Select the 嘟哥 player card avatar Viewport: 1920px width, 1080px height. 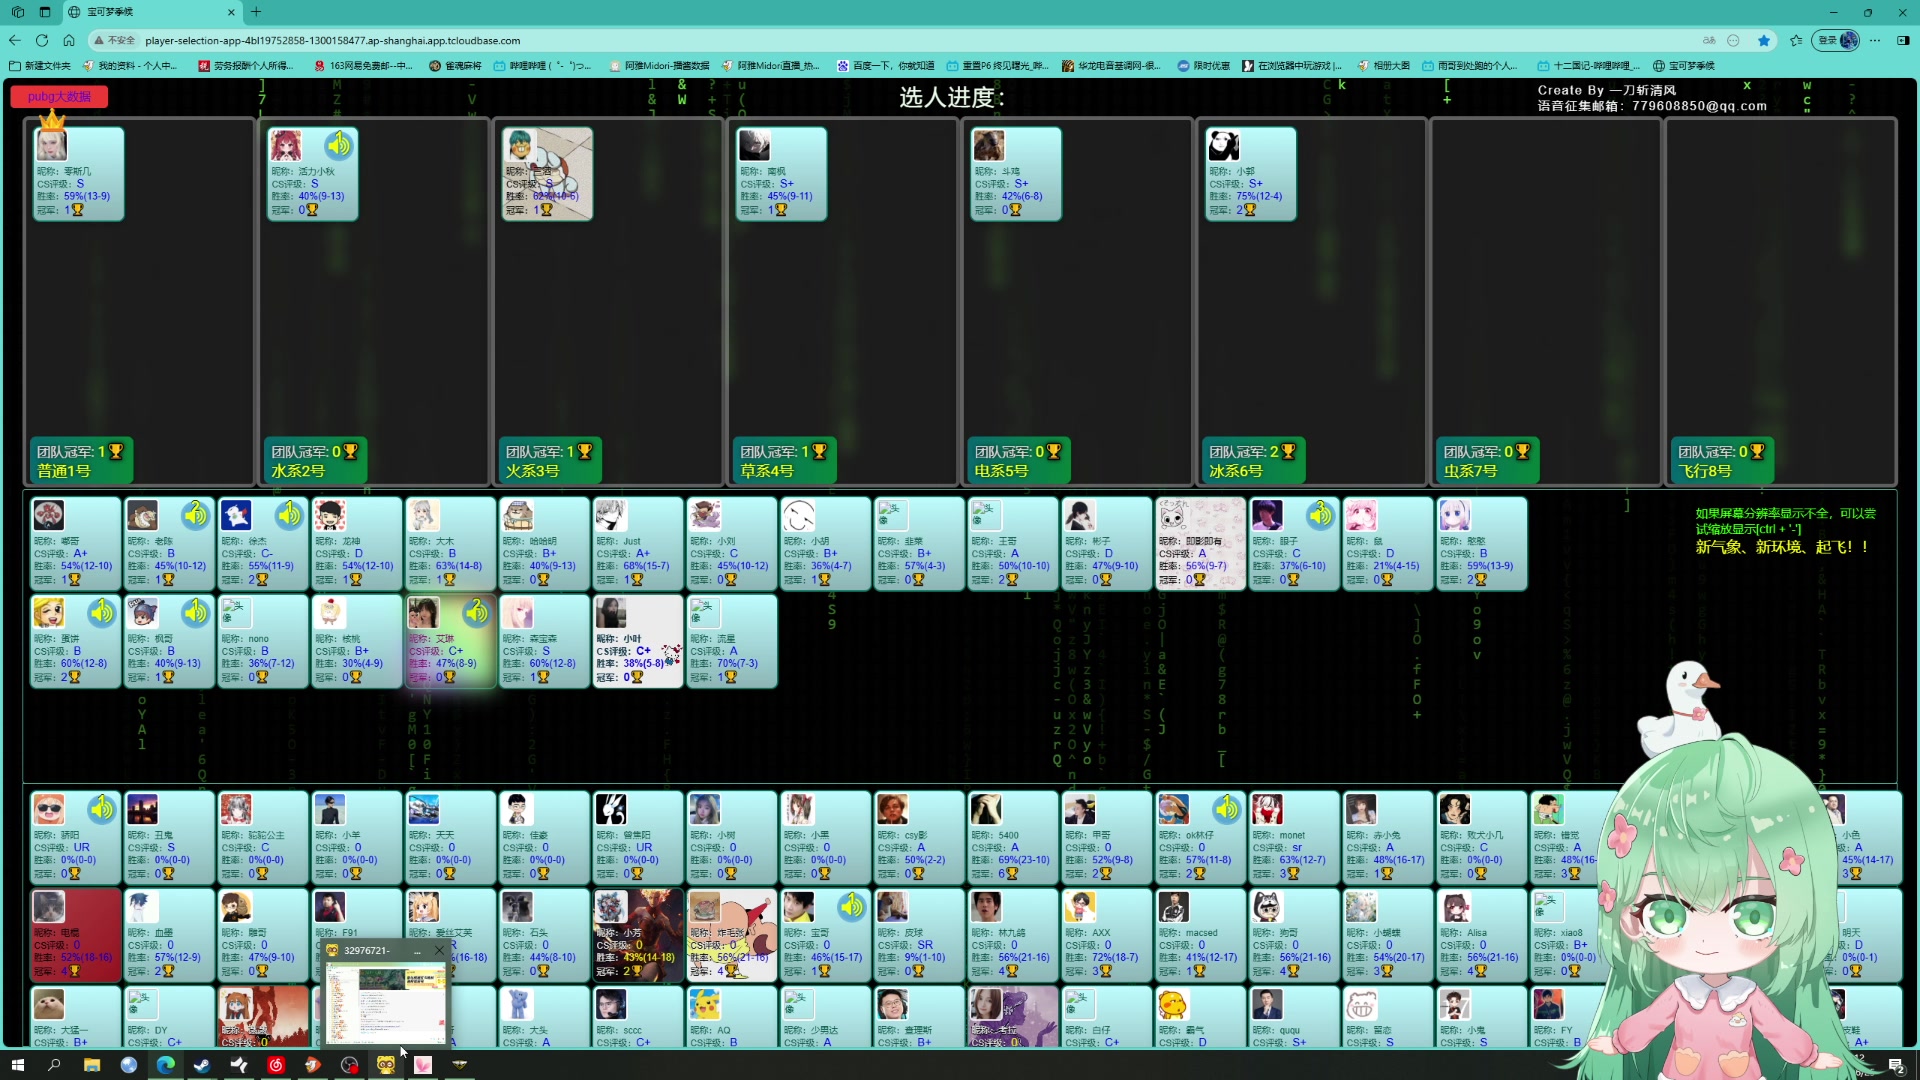[x=49, y=516]
